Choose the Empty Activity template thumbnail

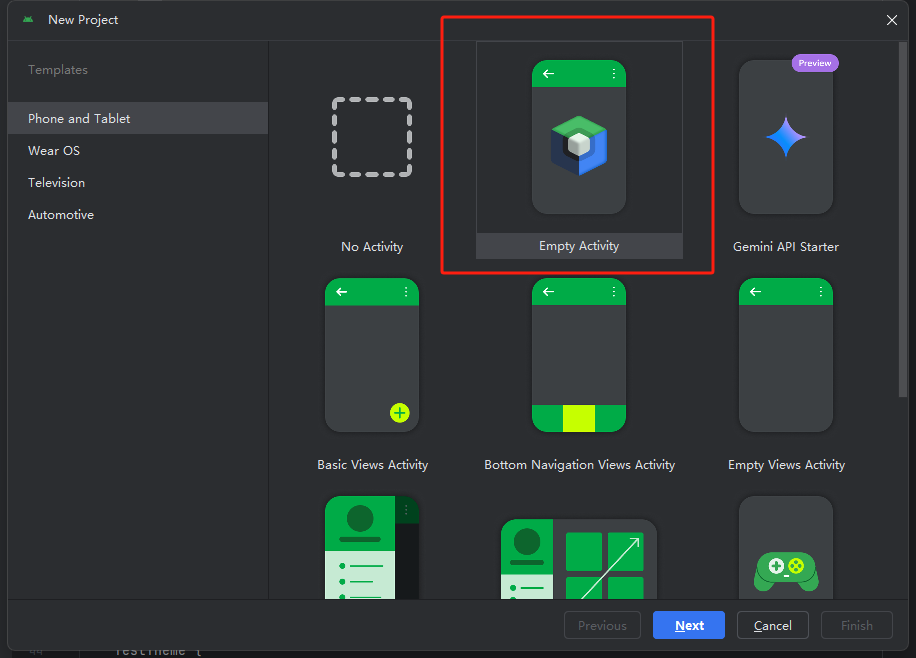[579, 137]
